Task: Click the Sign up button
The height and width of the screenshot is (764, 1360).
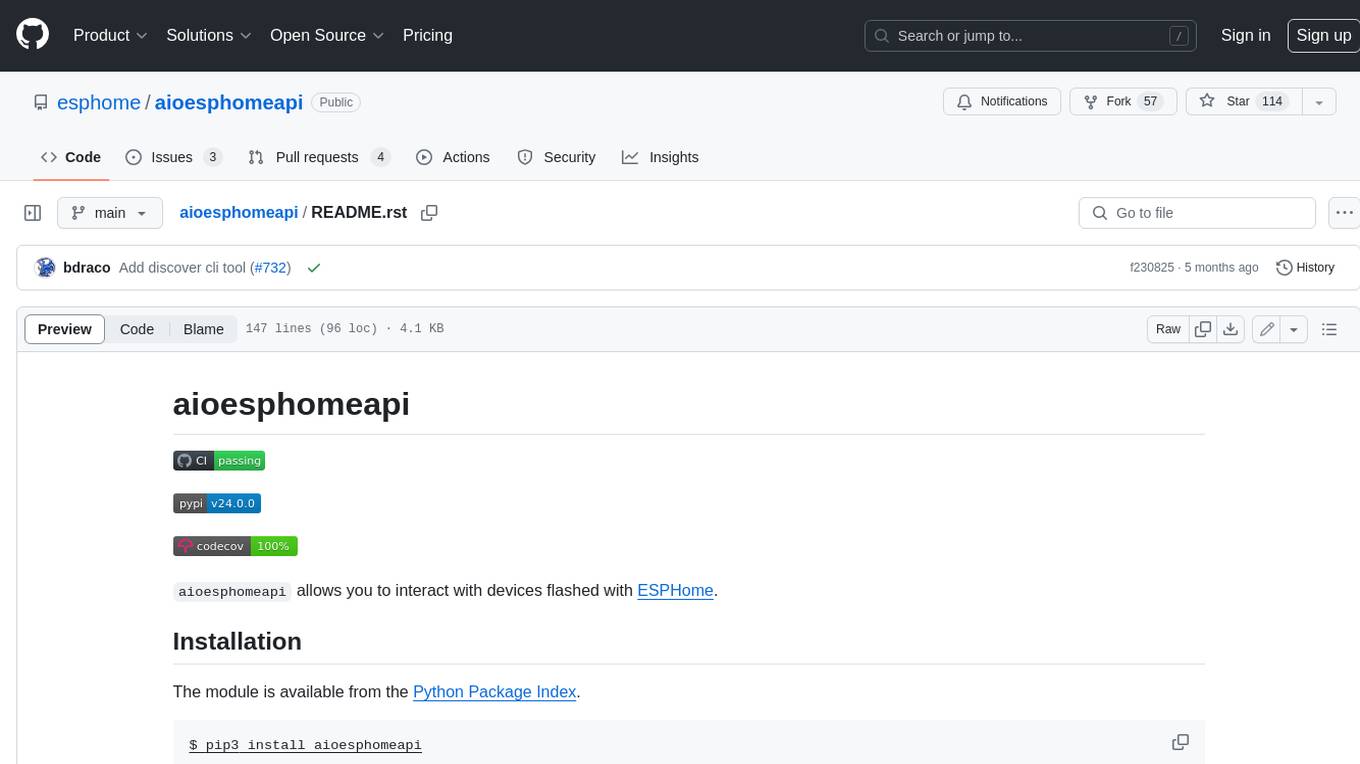Action: click(1323, 35)
